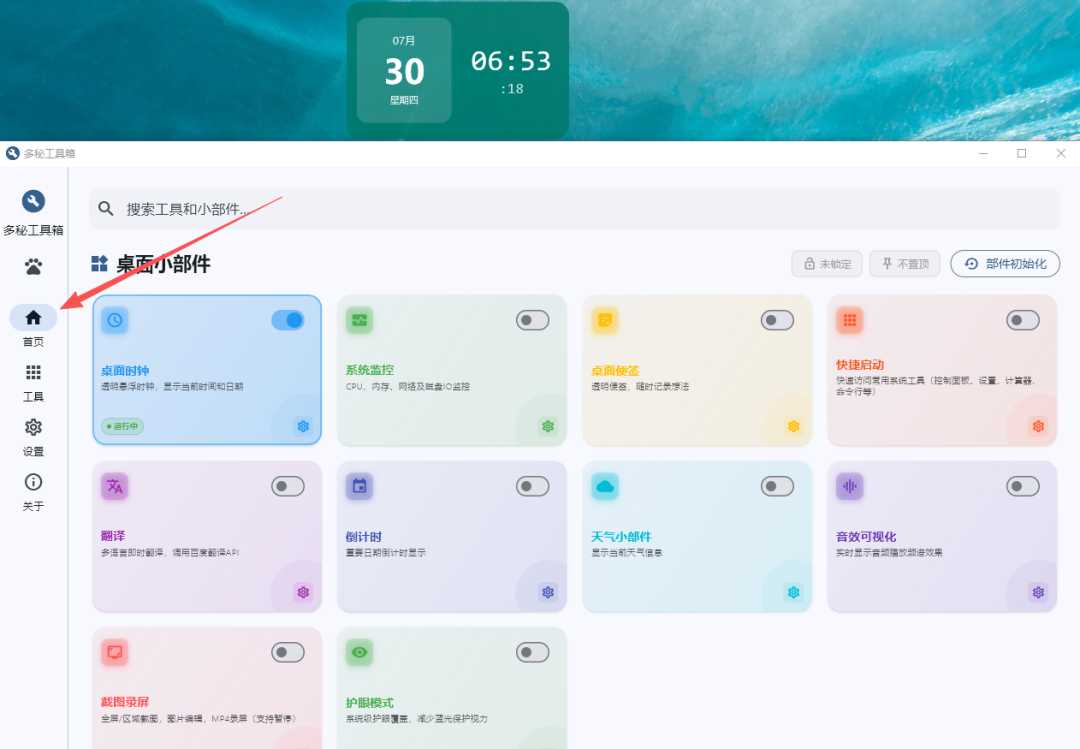Click the 部件初始化 reset button
1080x749 pixels.
pyautogui.click(x=1005, y=264)
